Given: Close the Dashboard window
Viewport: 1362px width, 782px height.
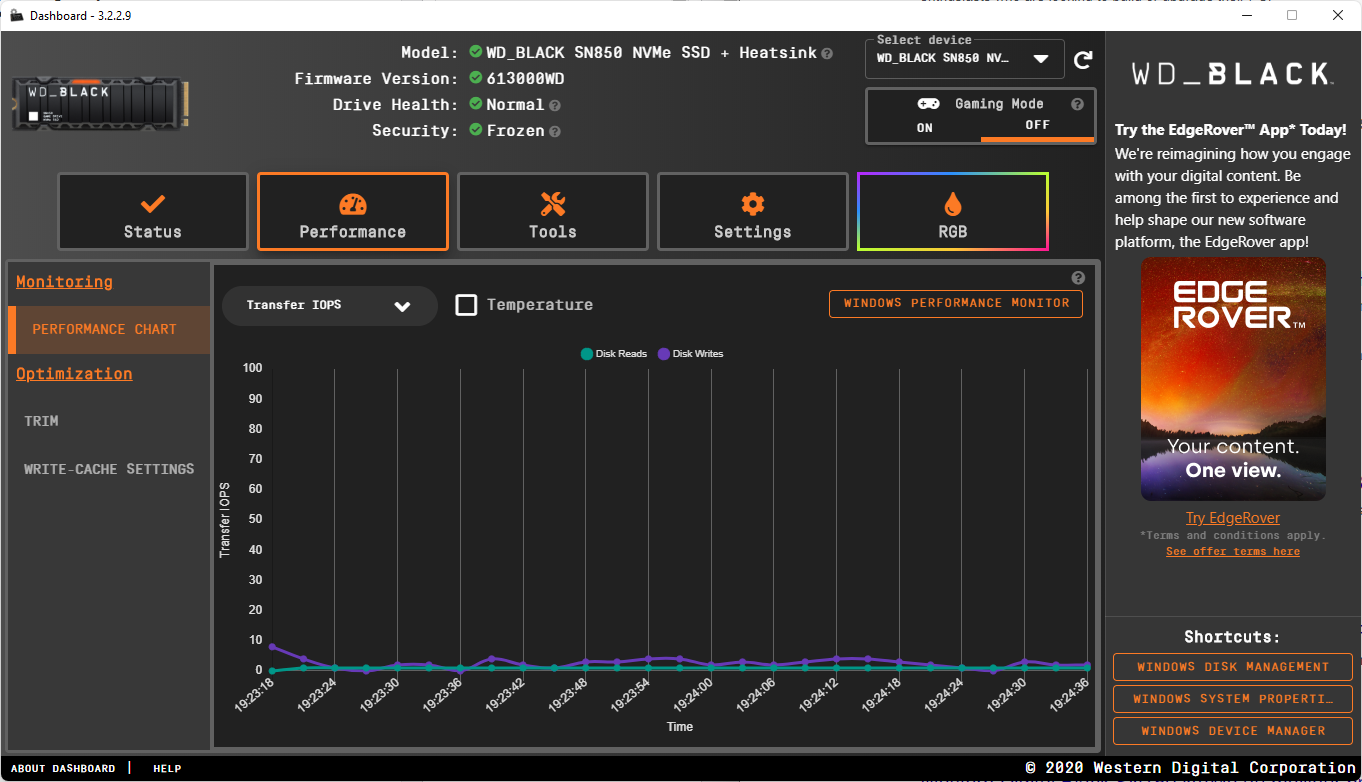Looking at the screenshot, I should tap(1338, 15).
